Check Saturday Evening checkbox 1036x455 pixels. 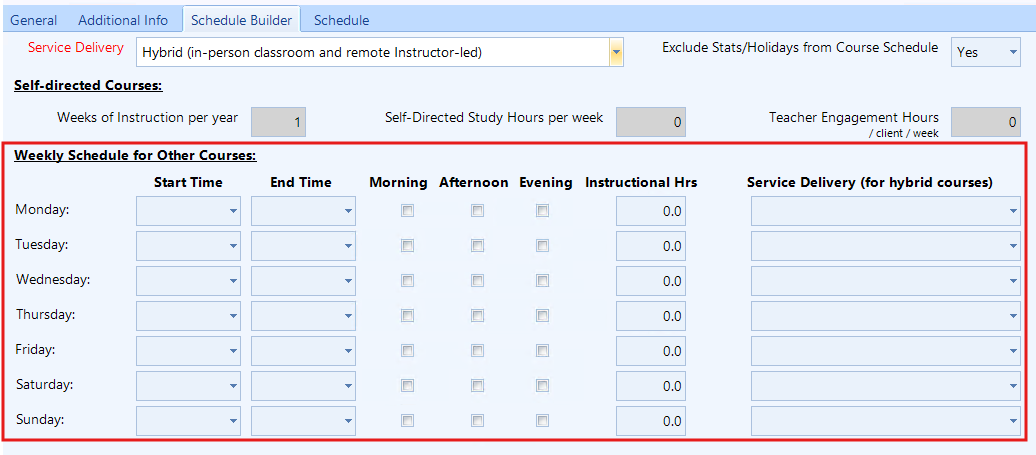542,386
